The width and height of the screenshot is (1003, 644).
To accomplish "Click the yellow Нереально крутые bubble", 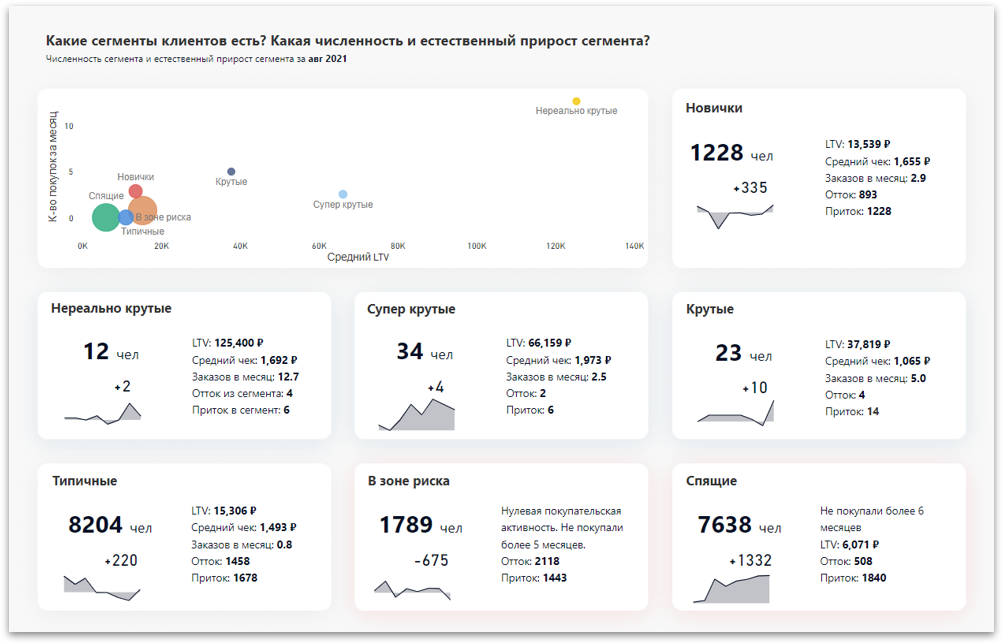I will (576, 101).
